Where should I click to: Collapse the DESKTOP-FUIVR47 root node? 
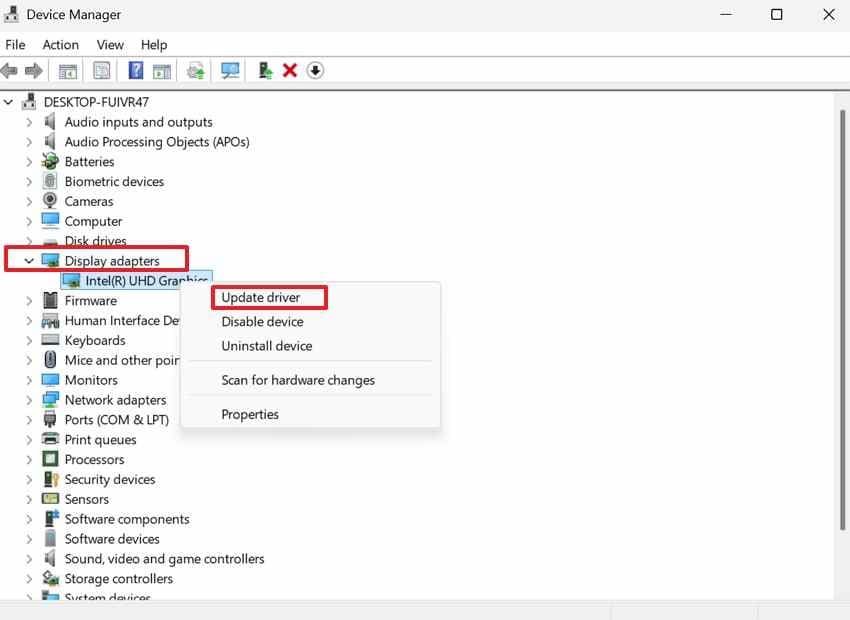8,101
